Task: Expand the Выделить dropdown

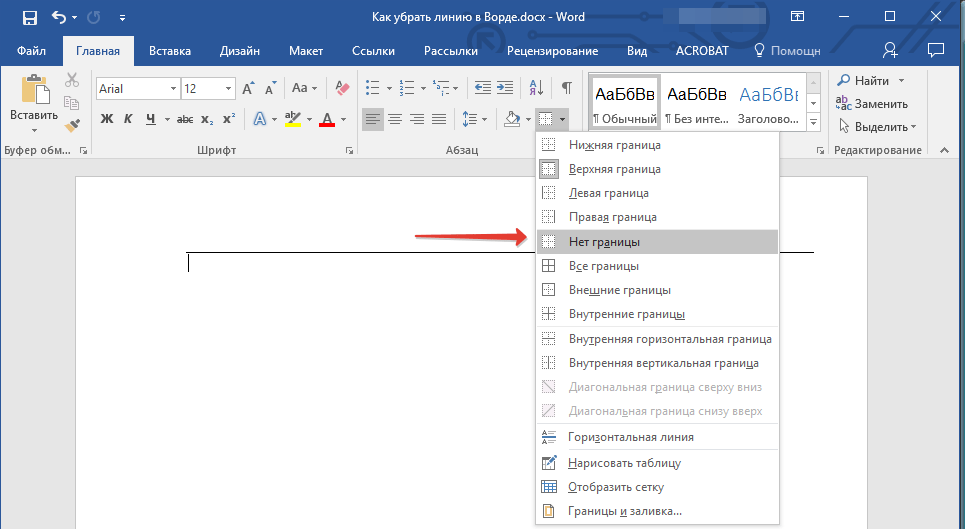Action: pyautogui.click(x=913, y=127)
